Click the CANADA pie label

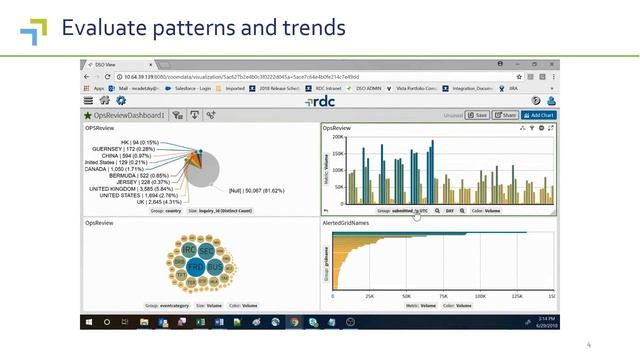[x=115, y=169]
